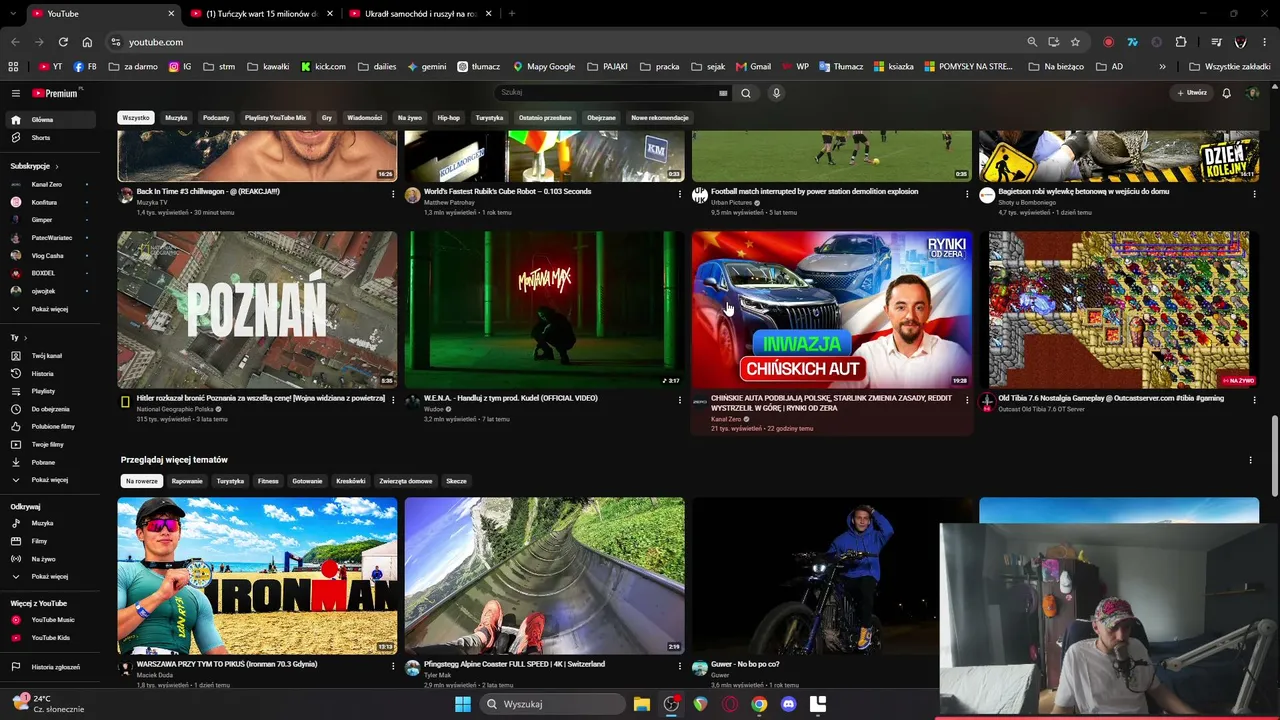Click the Utwórz create button

point(1192,93)
